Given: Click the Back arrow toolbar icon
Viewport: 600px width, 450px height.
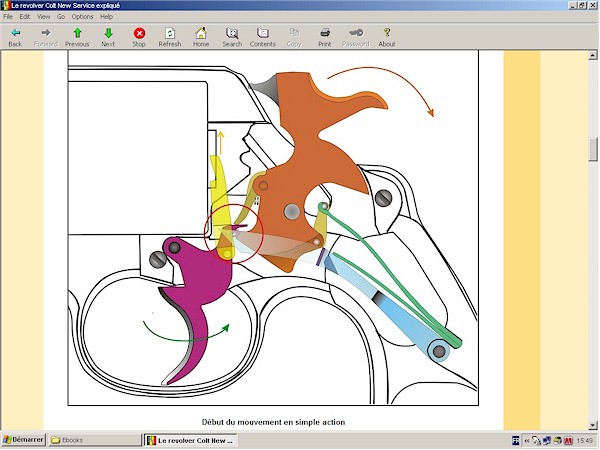Looking at the screenshot, I should tap(15, 37).
